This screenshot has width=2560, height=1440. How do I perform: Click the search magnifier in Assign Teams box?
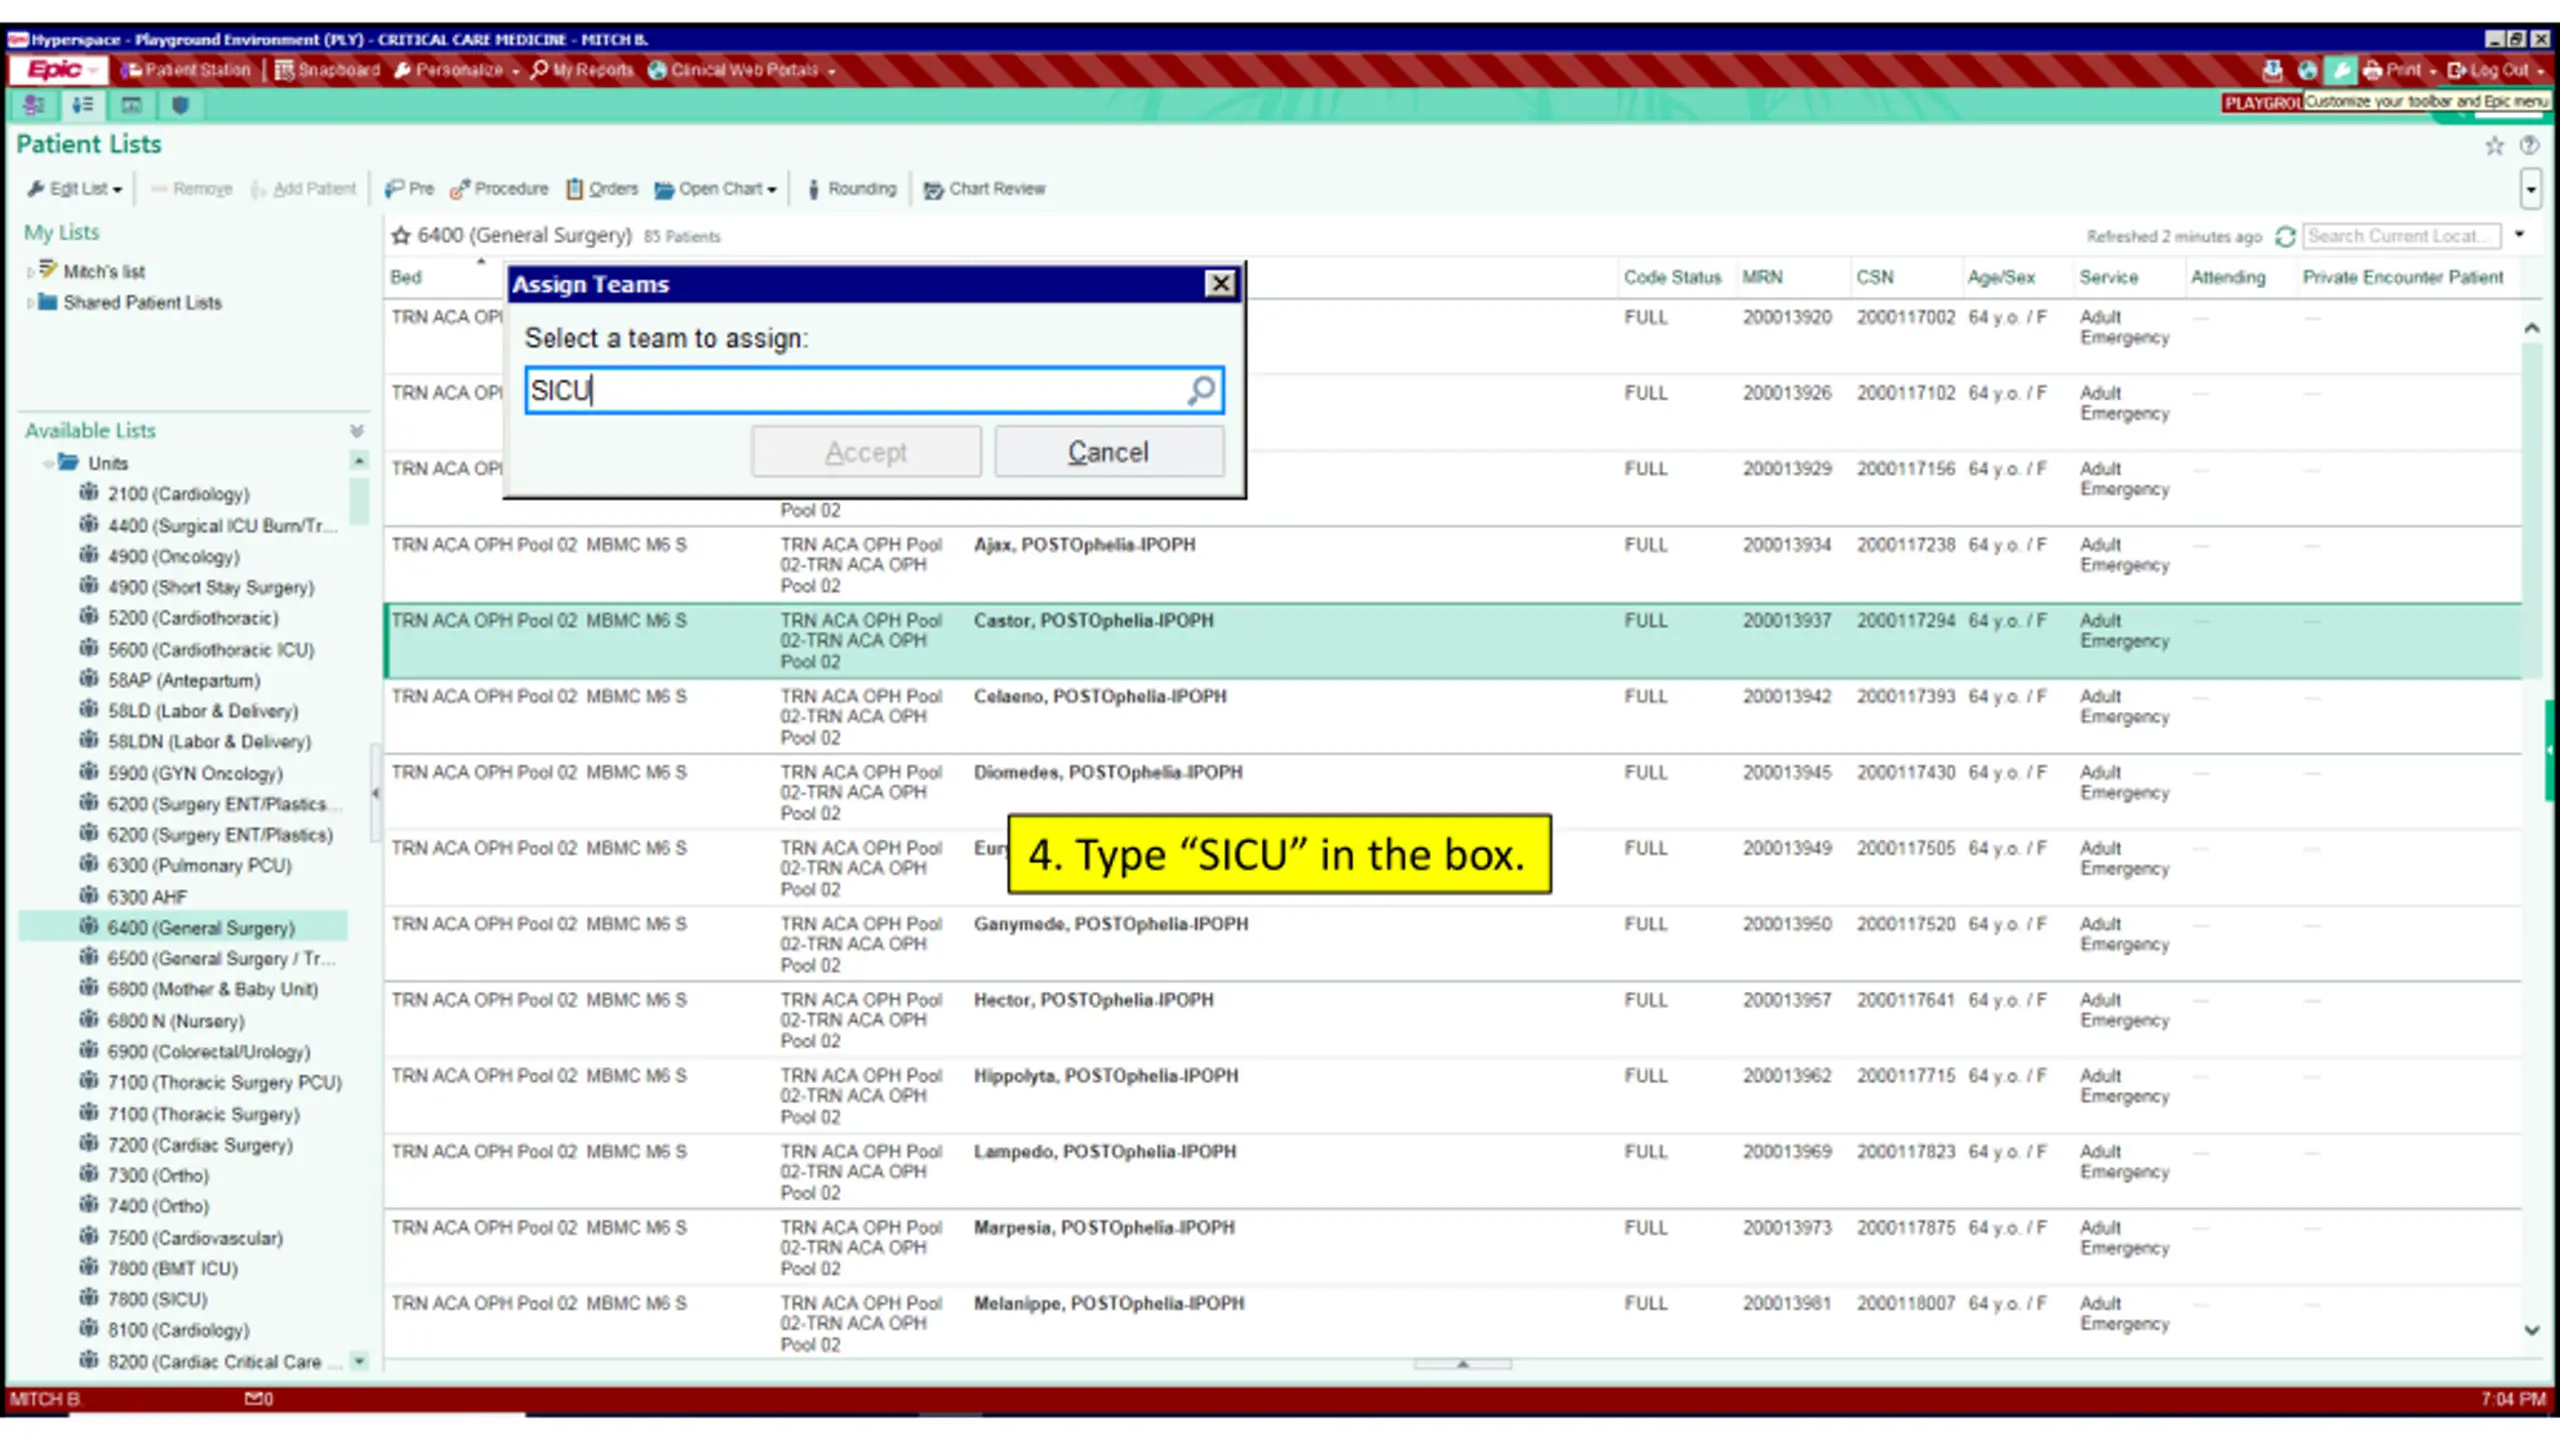pyautogui.click(x=1201, y=390)
